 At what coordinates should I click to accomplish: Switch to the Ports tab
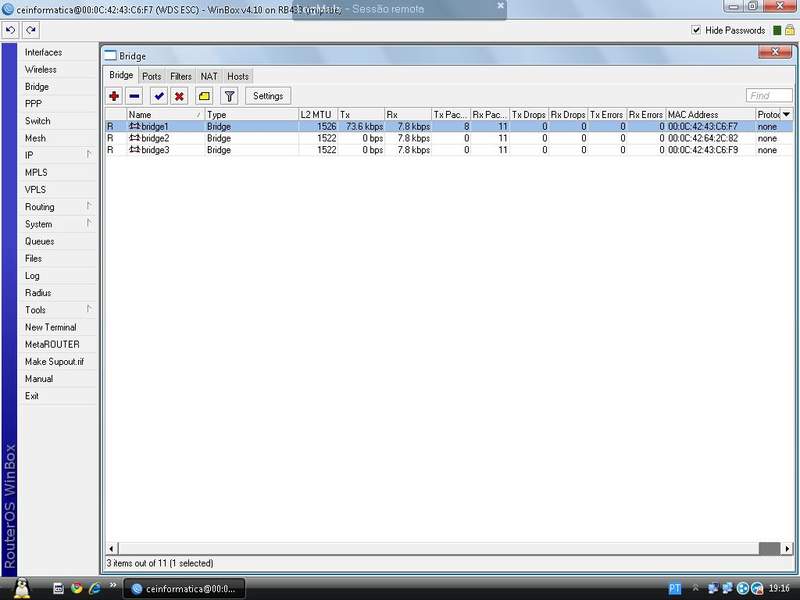point(152,77)
